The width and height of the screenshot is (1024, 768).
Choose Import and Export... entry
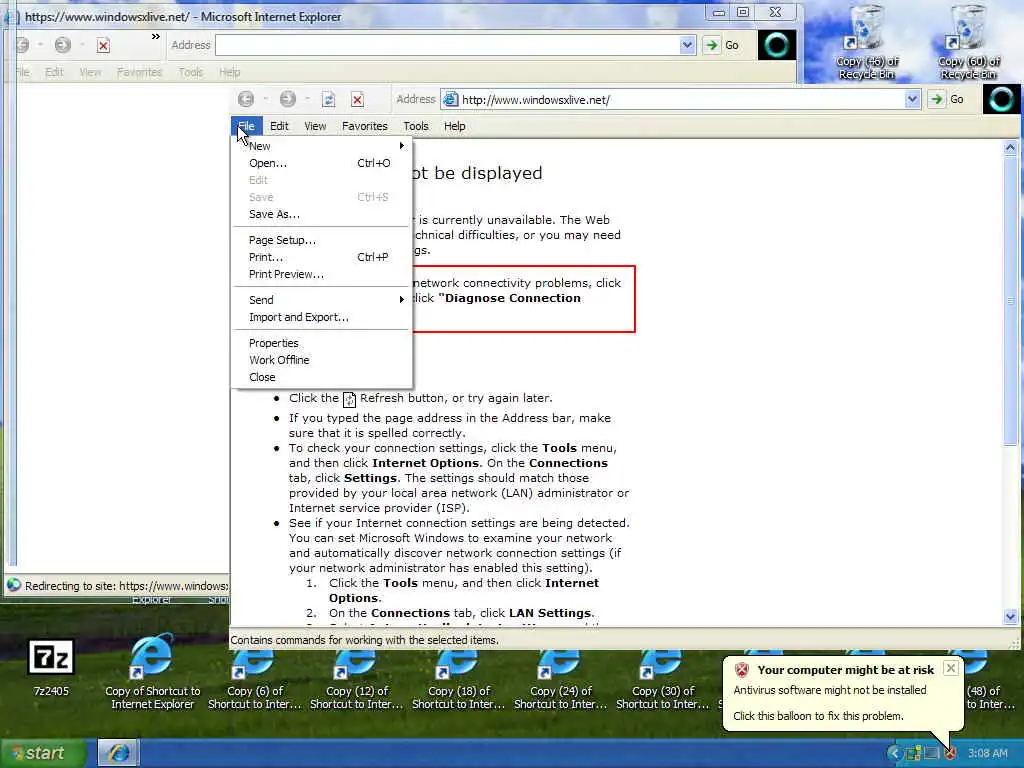tap(323, 317)
